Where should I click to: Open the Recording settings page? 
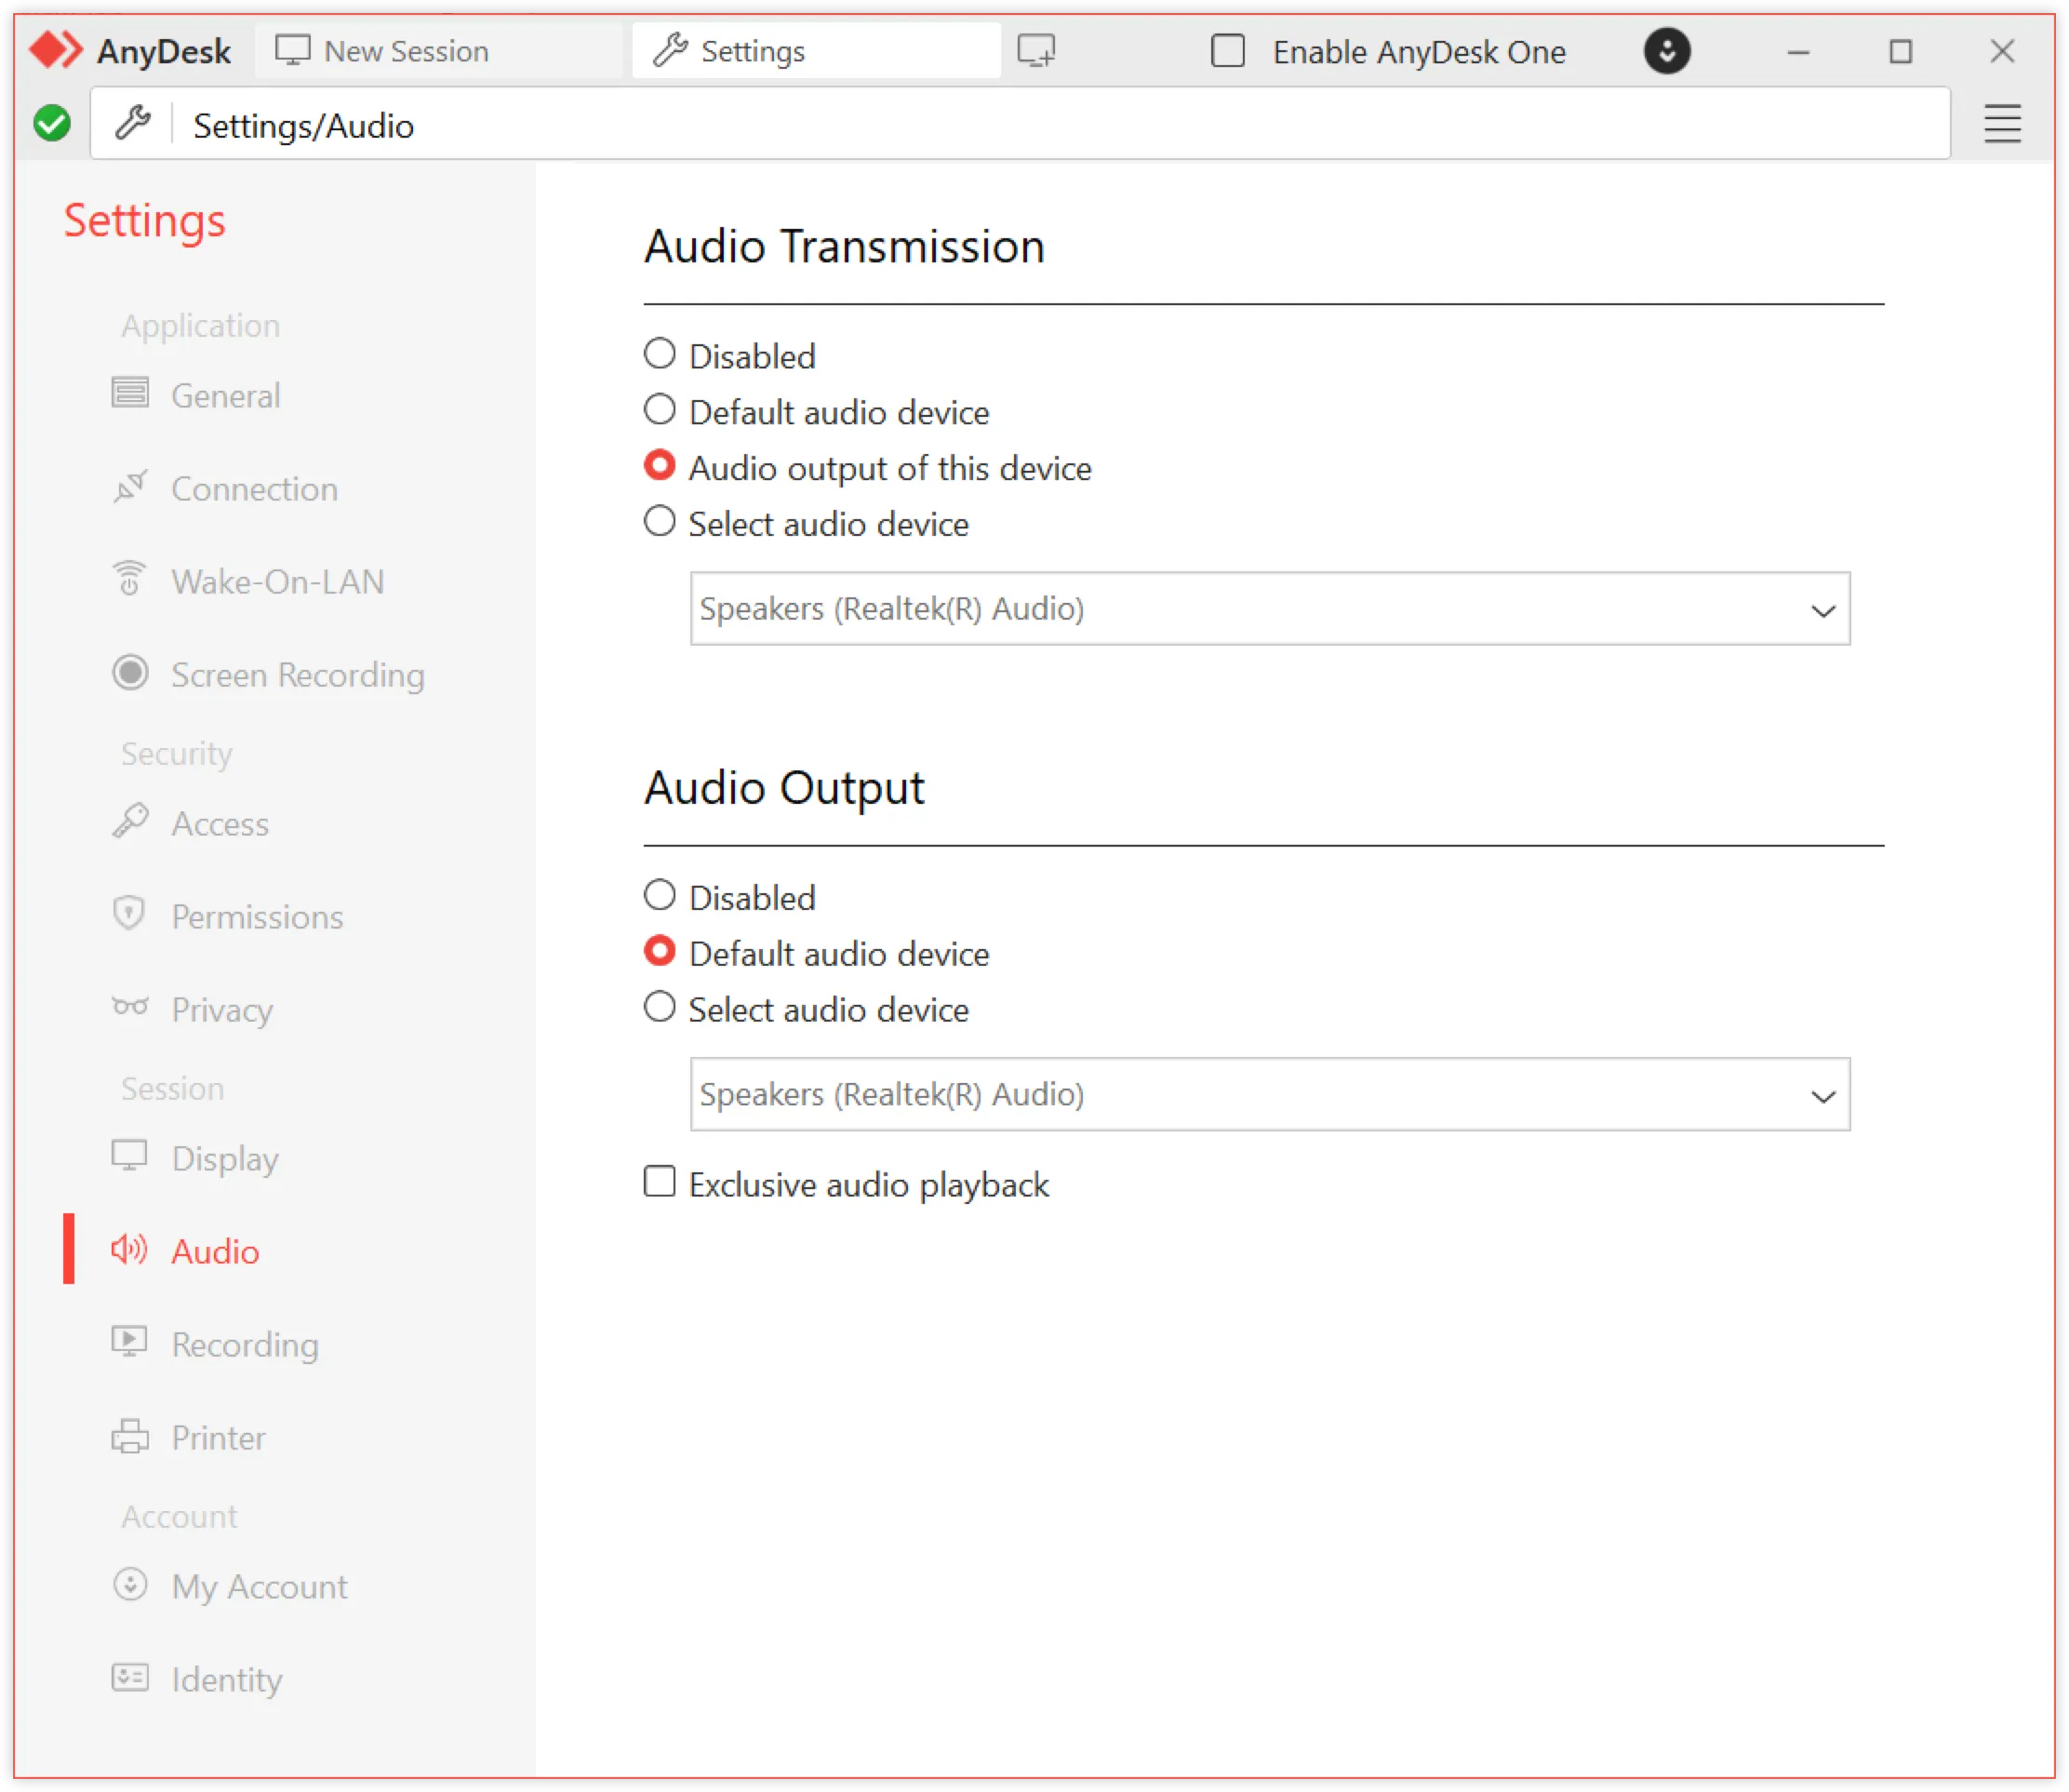[x=243, y=1344]
